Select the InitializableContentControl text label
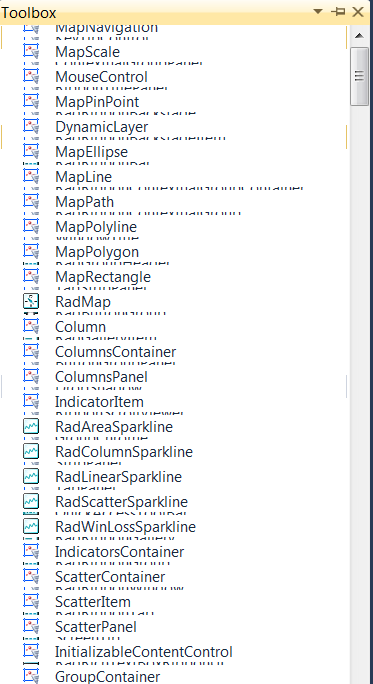The image size is (373, 684). pyautogui.click(x=144, y=652)
